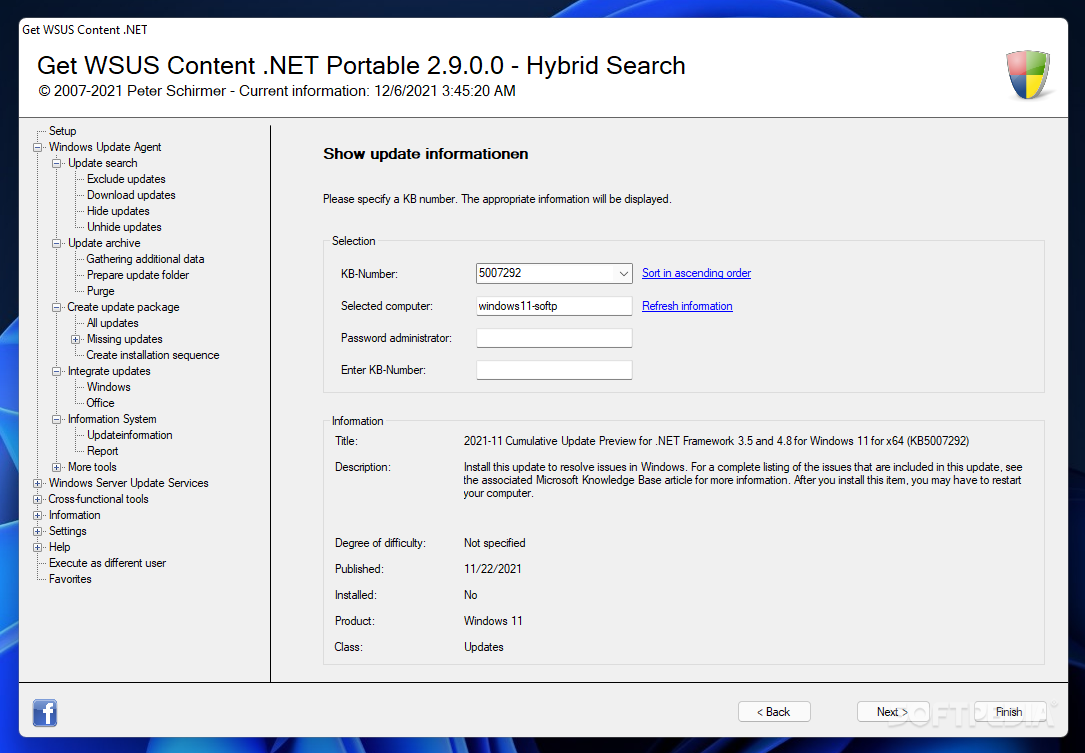
Task: Collapse the Information System node
Action: (57, 419)
